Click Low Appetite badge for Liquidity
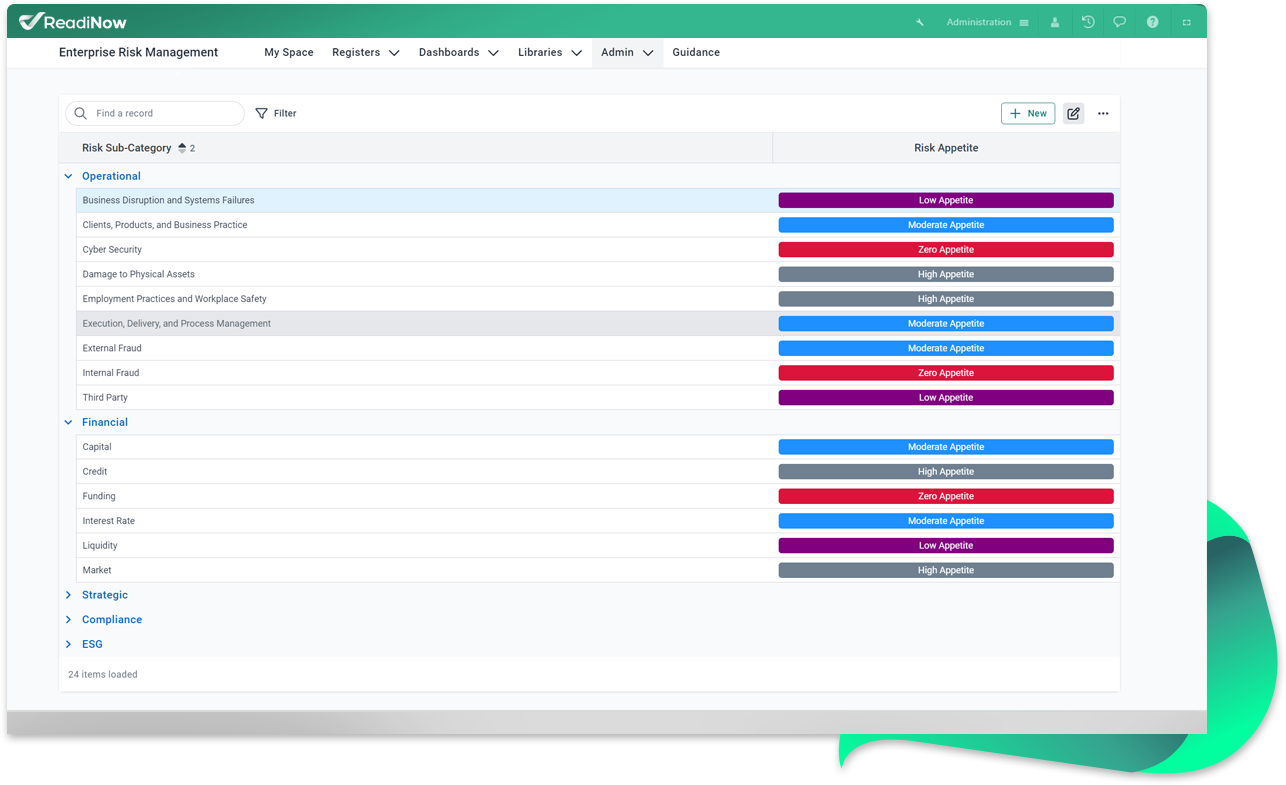This screenshot has width=1286, height=785. 946,546
